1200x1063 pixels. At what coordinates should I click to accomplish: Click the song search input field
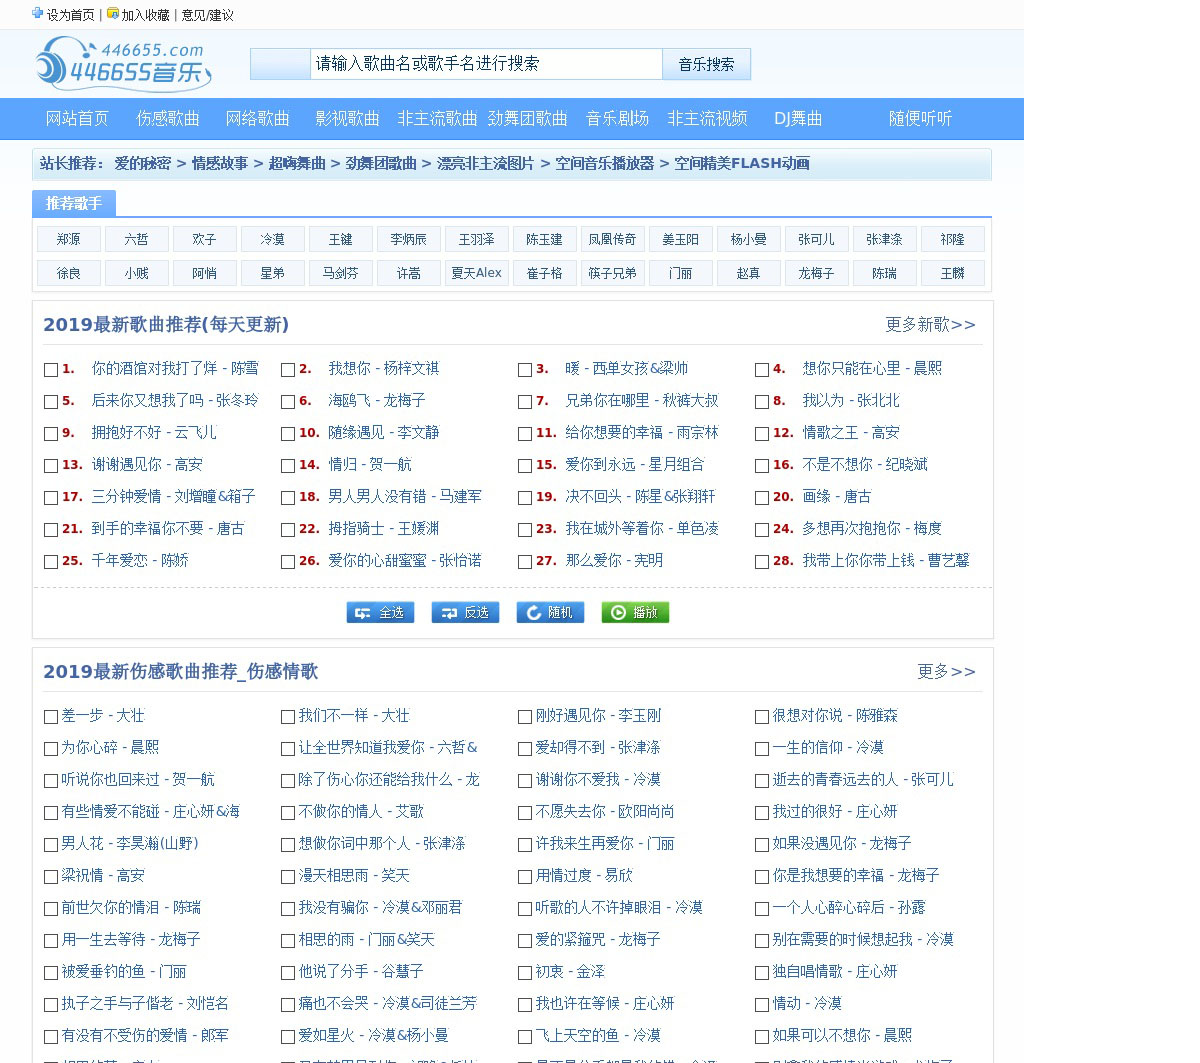[x=485, y=64]
